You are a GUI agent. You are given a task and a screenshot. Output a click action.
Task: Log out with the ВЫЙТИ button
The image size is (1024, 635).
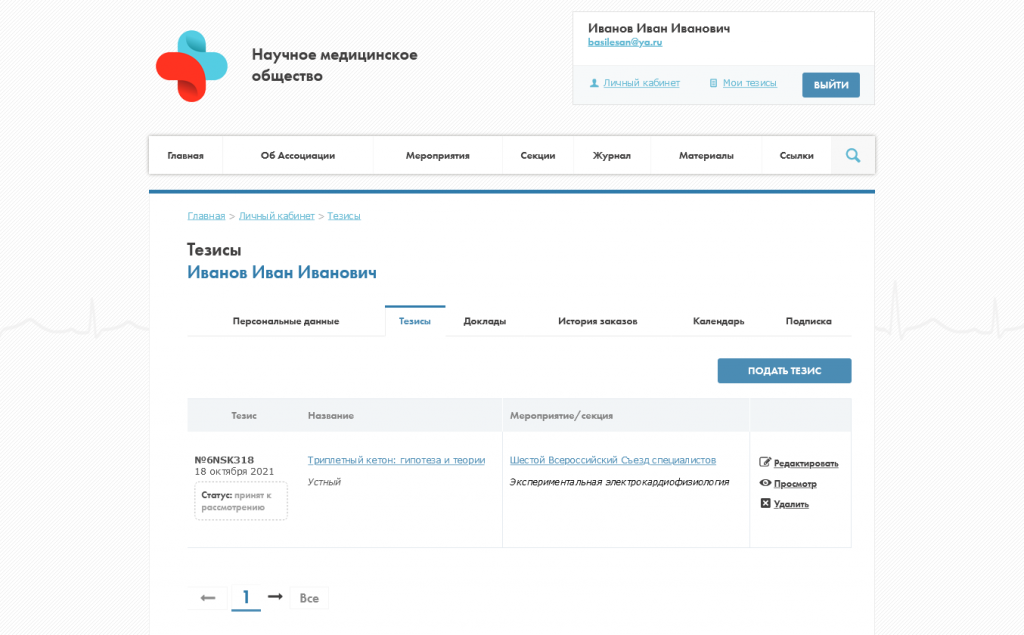pos(830,85)
